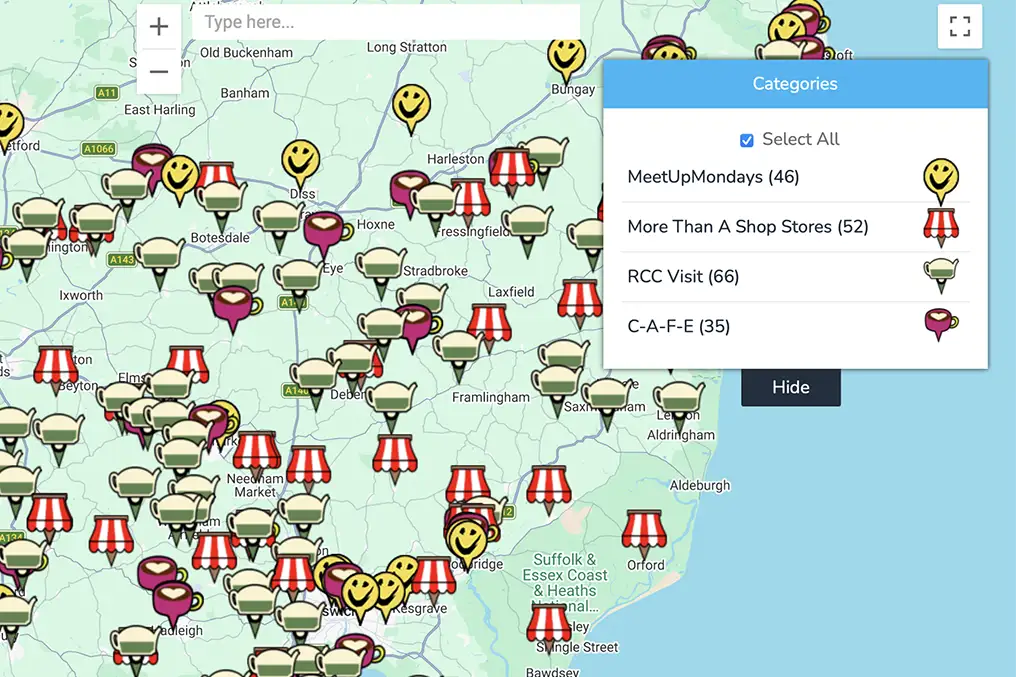This screenshot has width=1016, height=677.
Task: Hide the categories panel
Action: coord(791,387)
